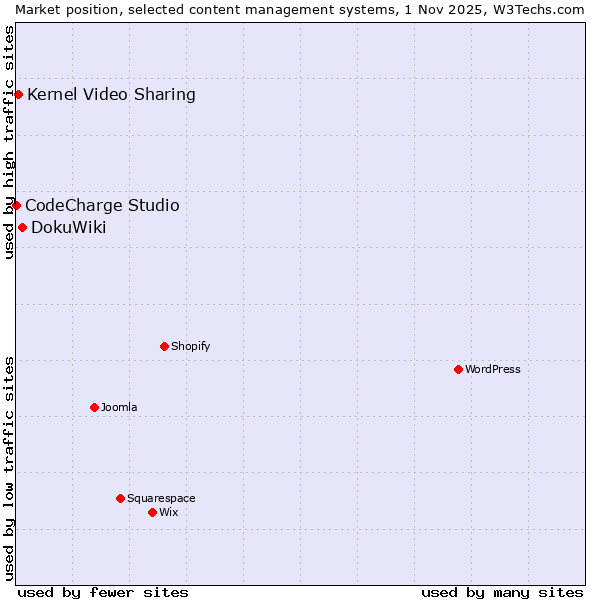Select the Squarespace text label
600x600 pixels.
coord(161,498)
